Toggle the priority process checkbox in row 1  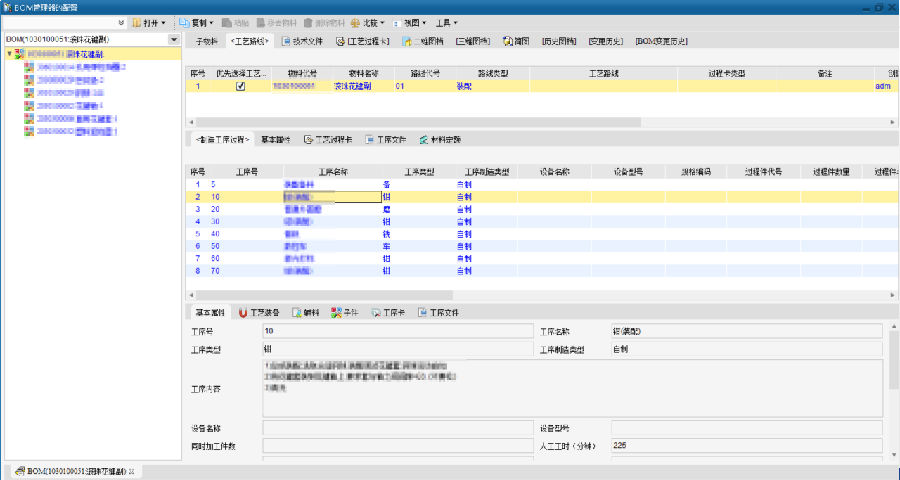coord(240,87)
